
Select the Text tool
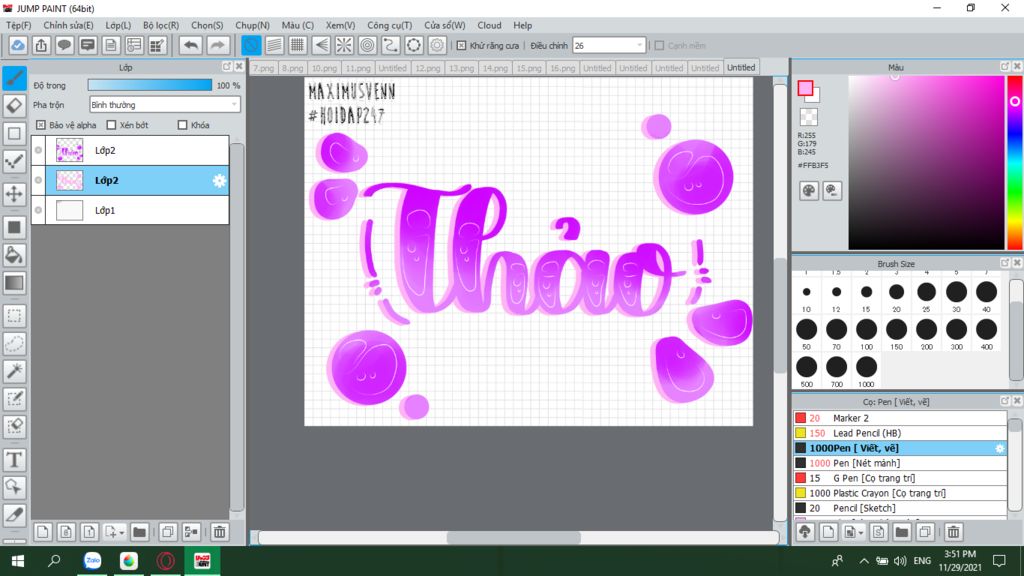[x=14, y=460]
